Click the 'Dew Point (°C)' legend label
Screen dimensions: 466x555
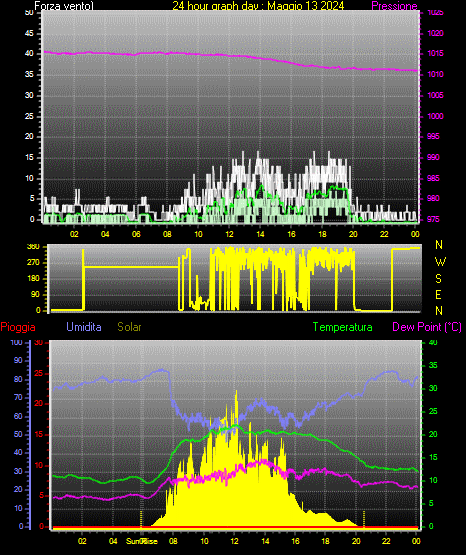427,327
